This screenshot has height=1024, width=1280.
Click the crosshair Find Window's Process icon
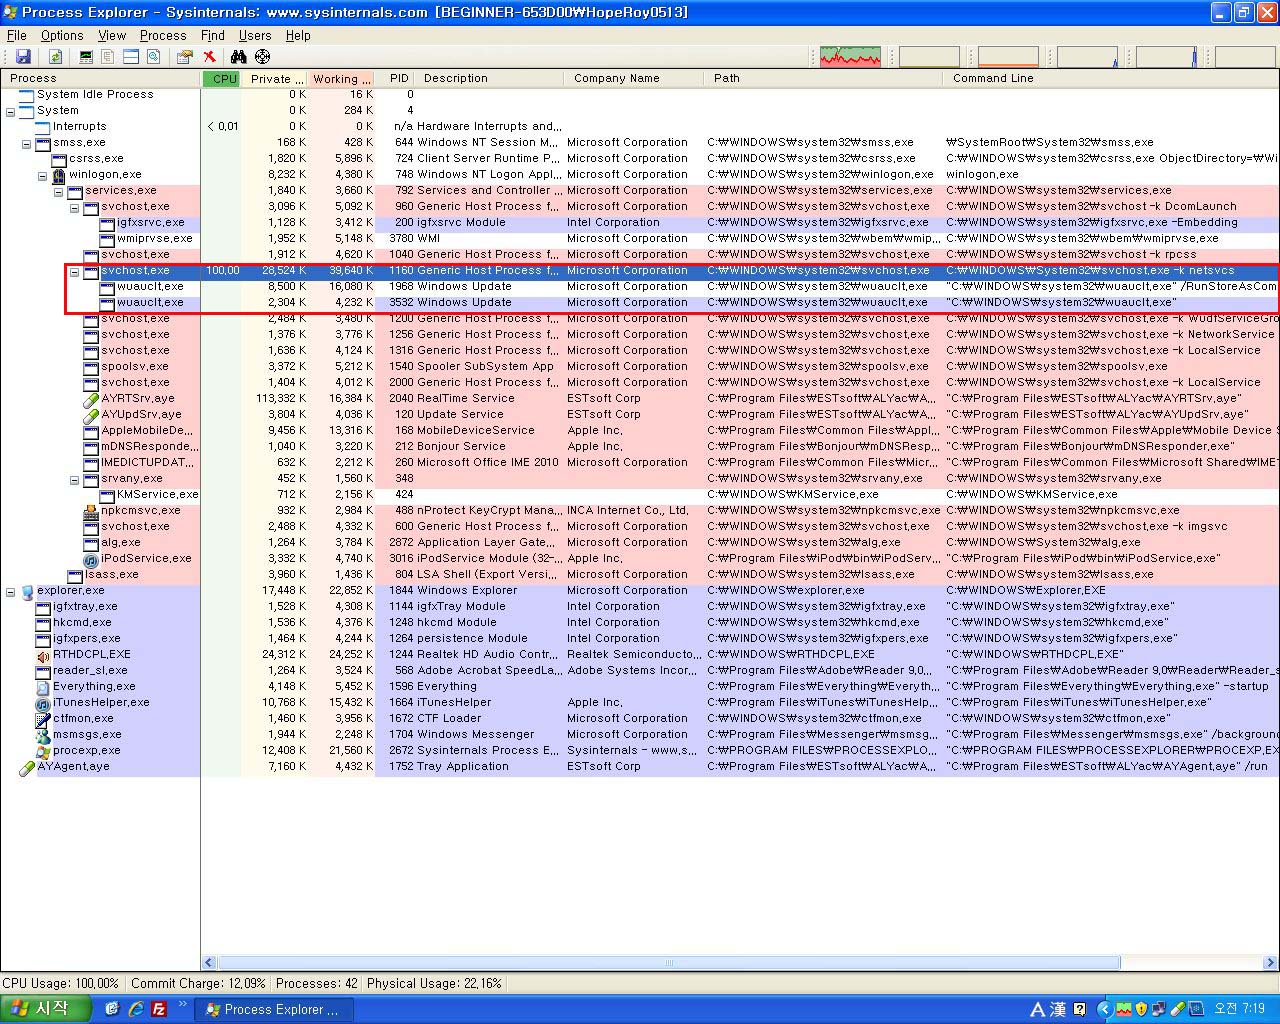coord(262,57)
